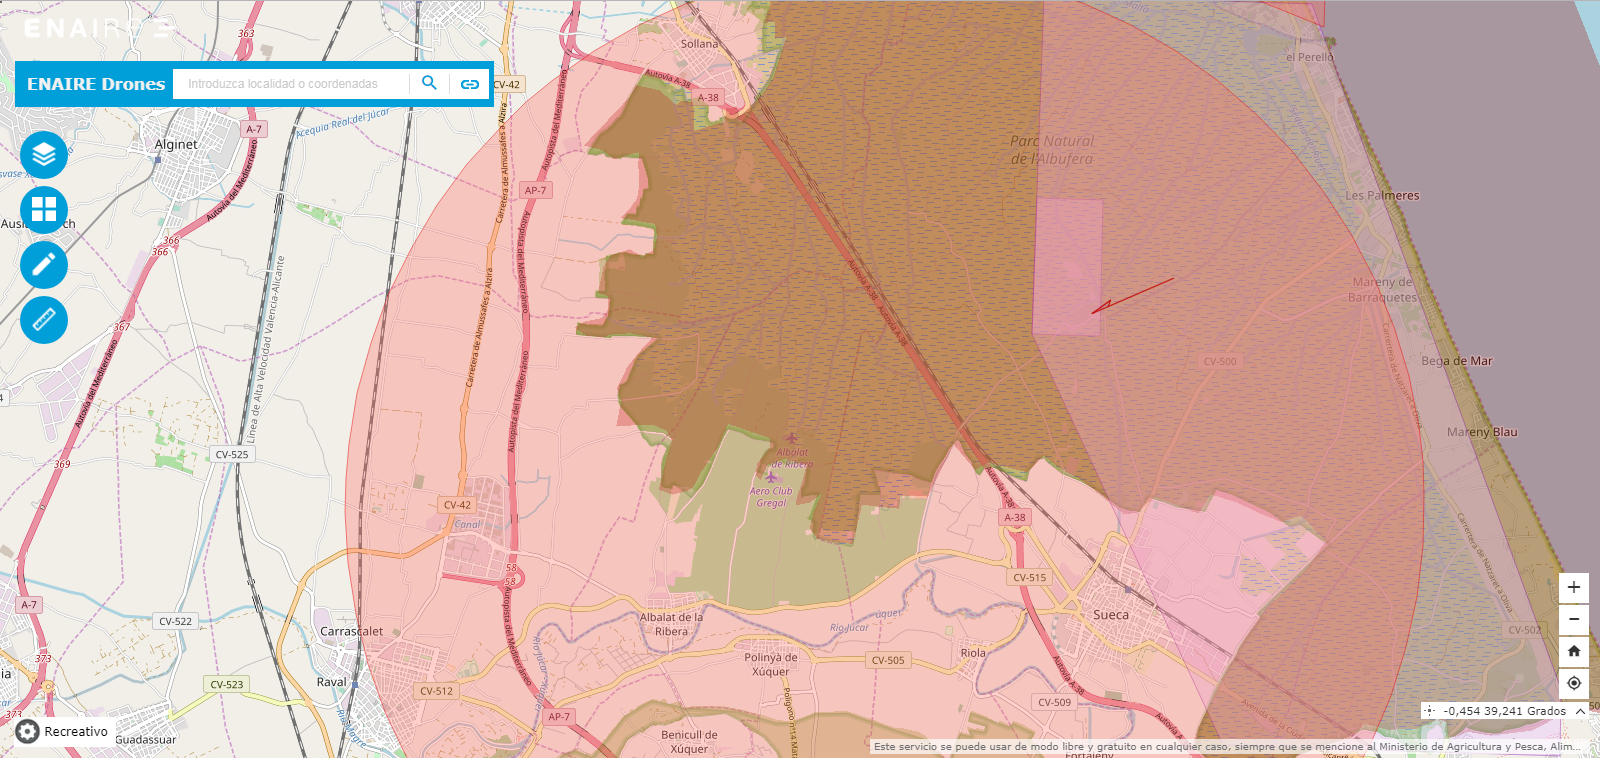The image size is (1600, 758).
Task: Click the pink rectangular zone in Albufera park
Action: coord(1067,265)
